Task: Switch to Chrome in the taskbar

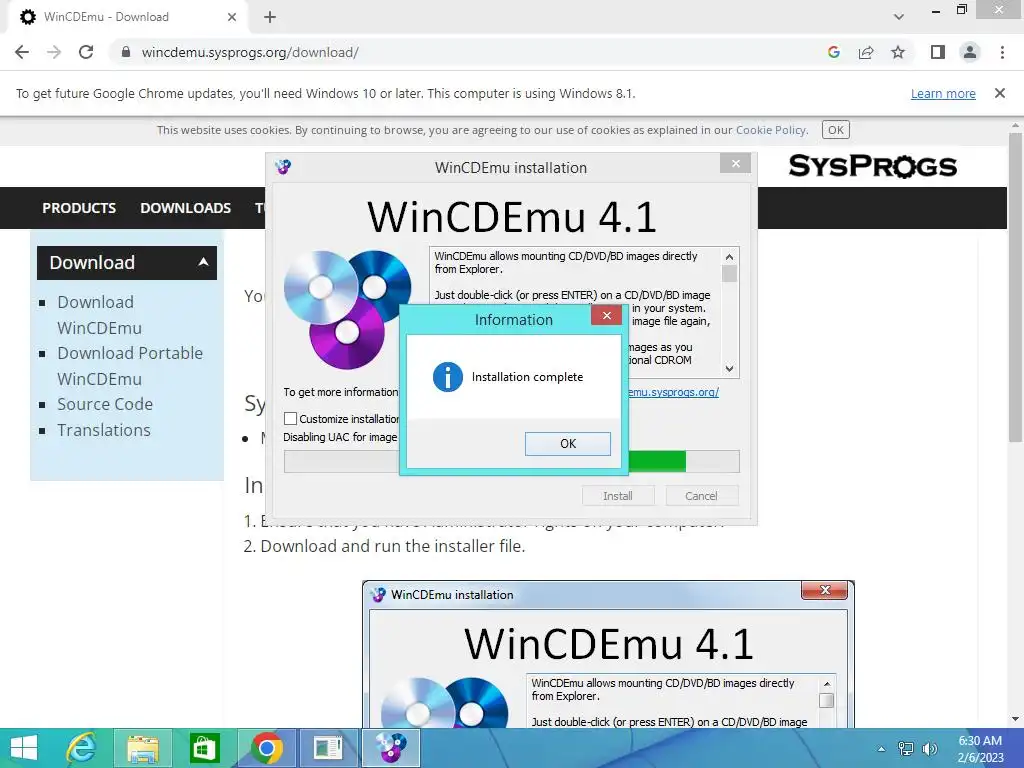Action: click(x=266, y=748)
